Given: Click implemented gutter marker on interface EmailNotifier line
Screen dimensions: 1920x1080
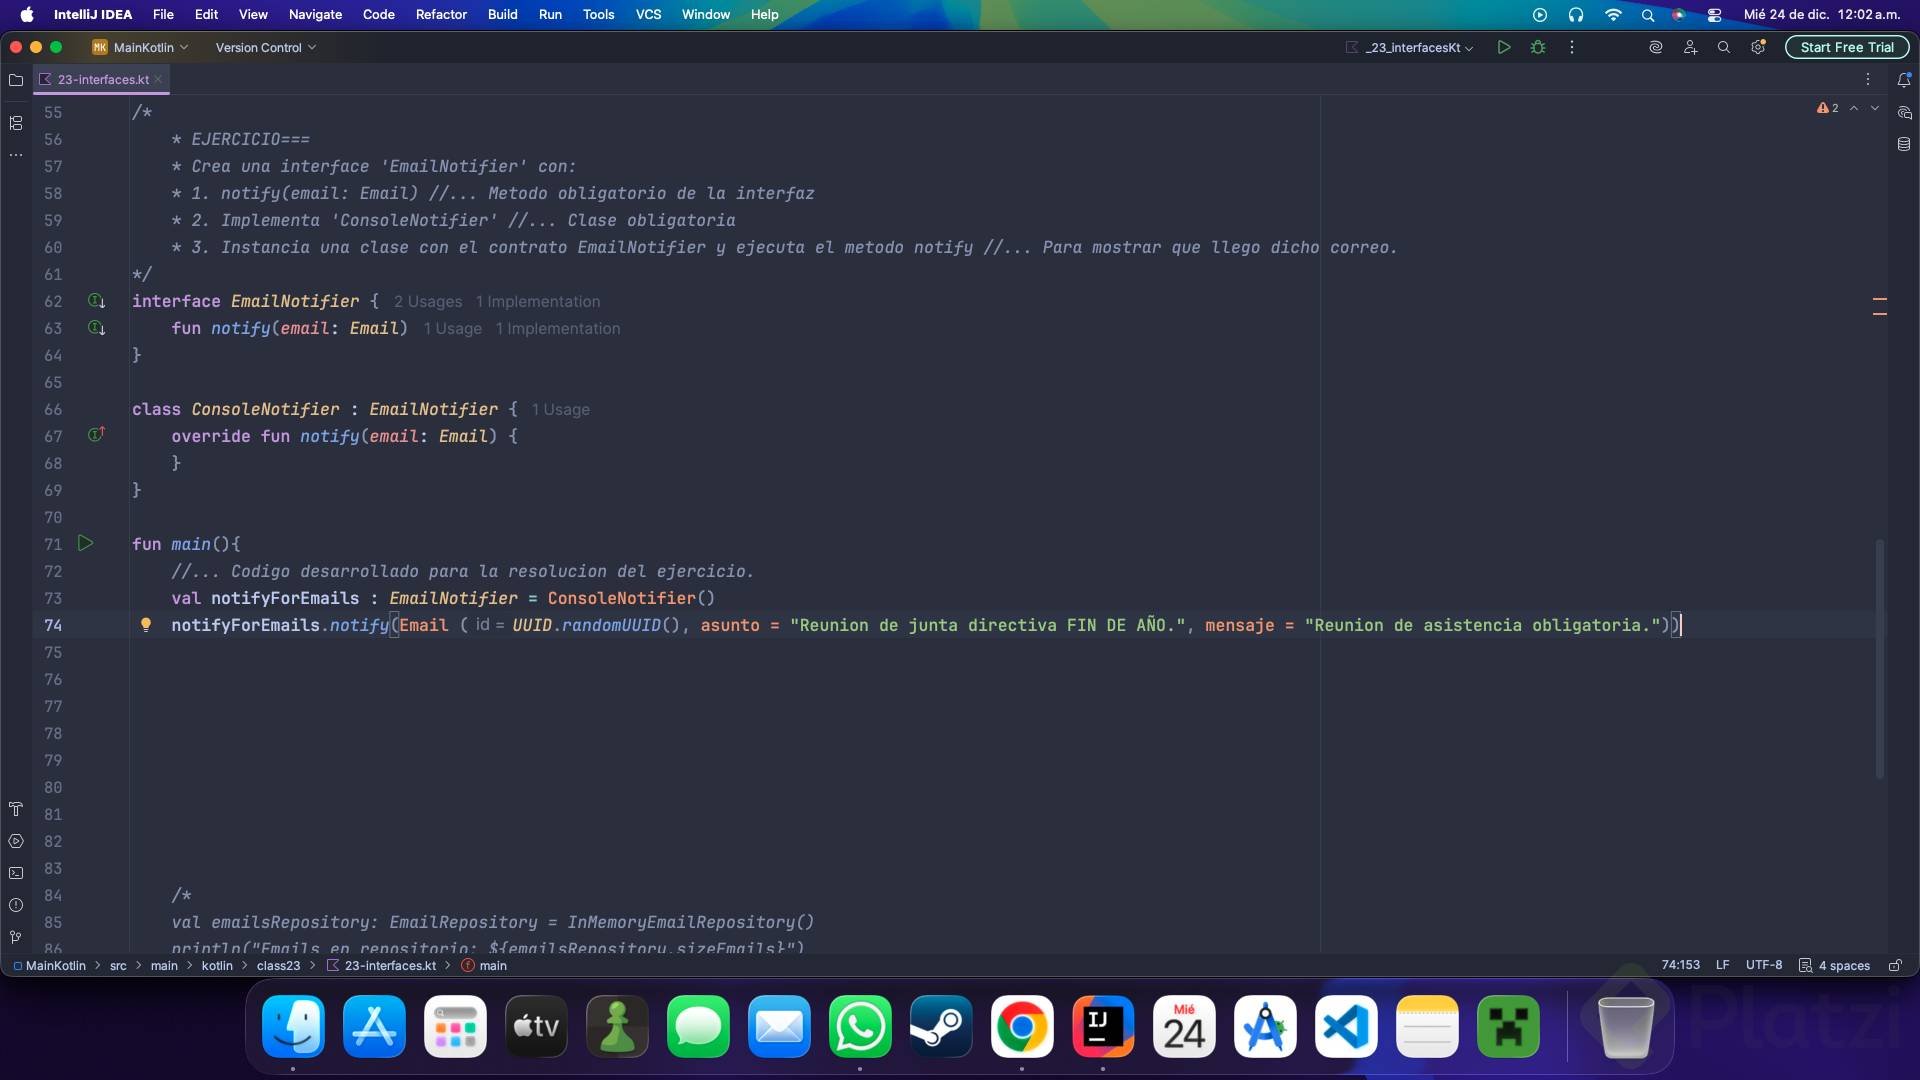Looking at the screenshot, I should 96,301.
